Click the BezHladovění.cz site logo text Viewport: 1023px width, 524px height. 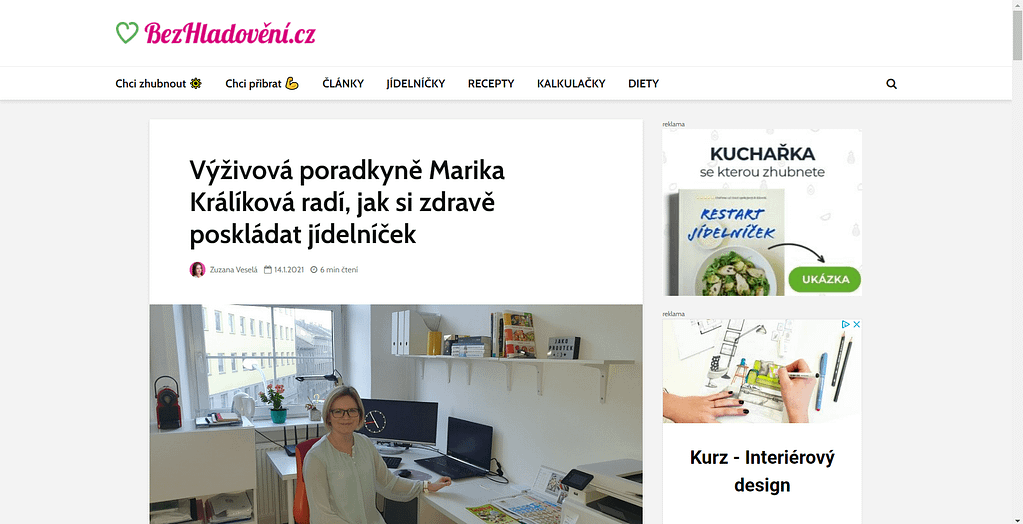click(230, 33)
